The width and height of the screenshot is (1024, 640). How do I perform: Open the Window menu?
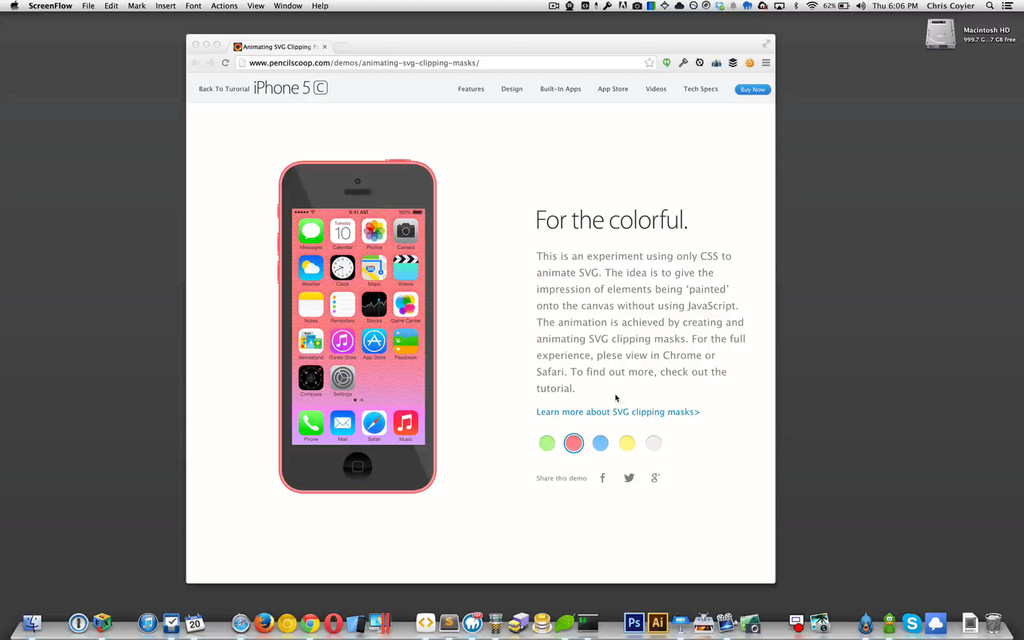[x=288, y=6]
